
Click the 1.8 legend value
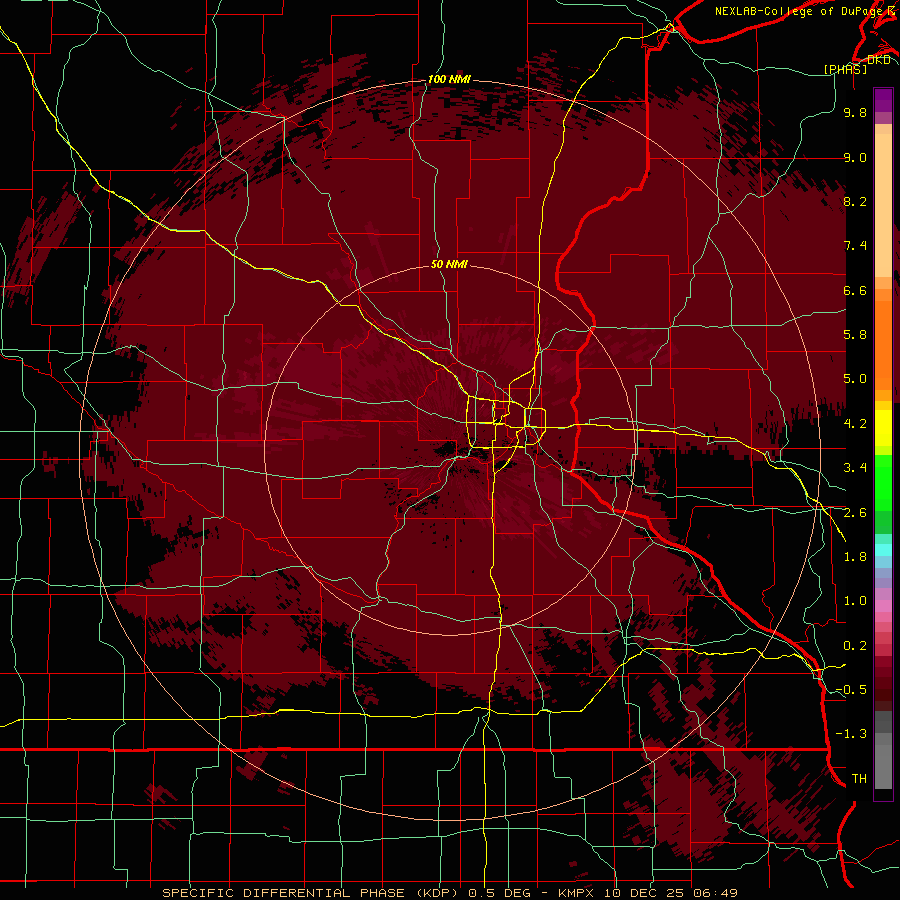(x=855, y=557)
